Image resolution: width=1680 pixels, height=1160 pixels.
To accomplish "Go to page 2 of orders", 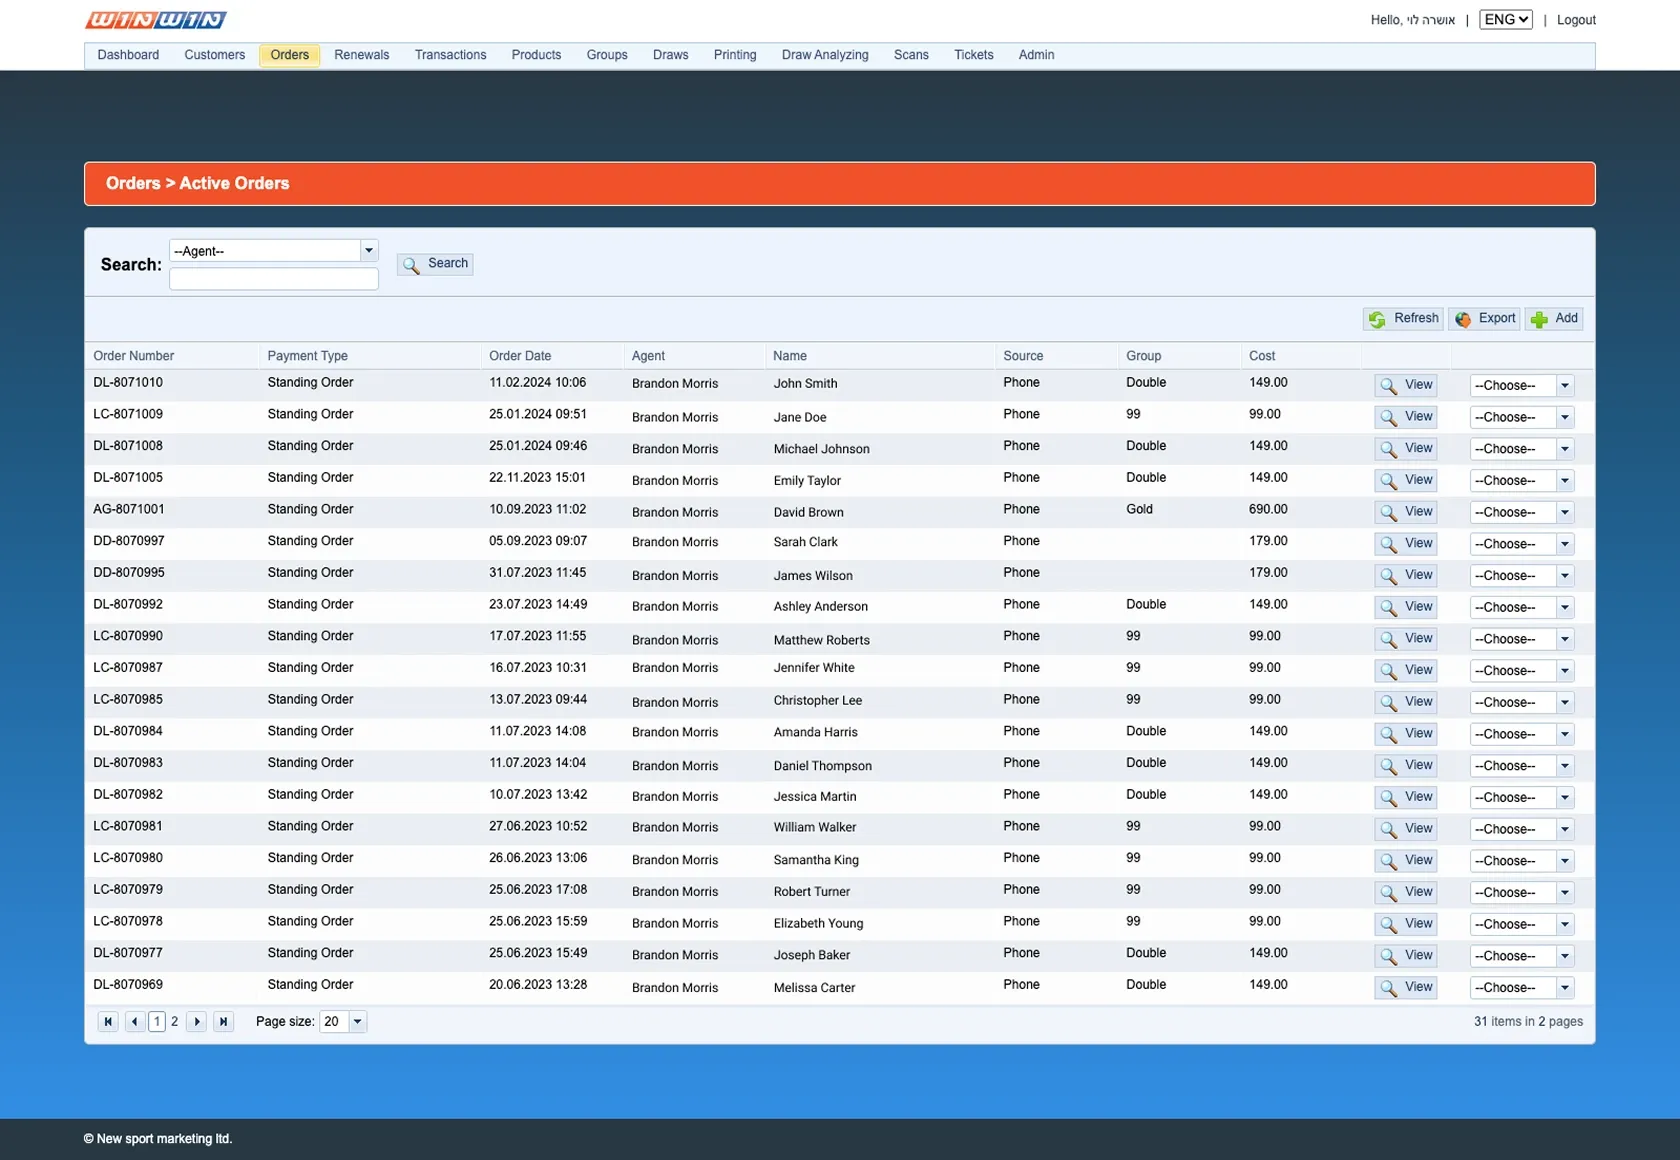I will point(175,1021).
